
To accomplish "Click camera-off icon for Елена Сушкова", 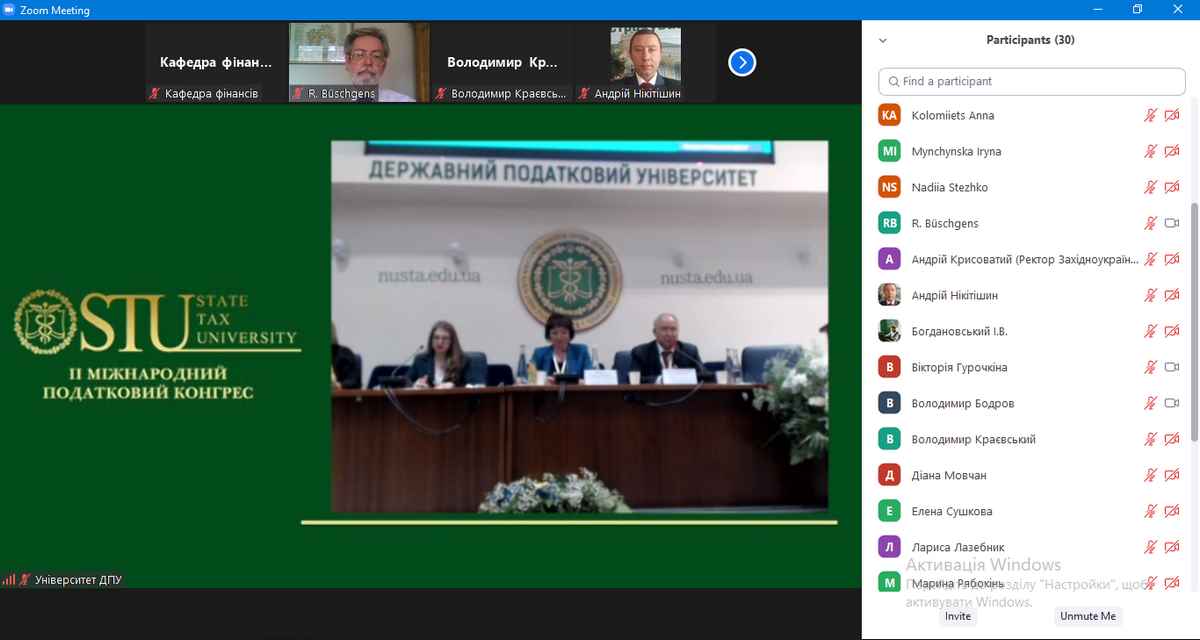I will click(1172, 512).
